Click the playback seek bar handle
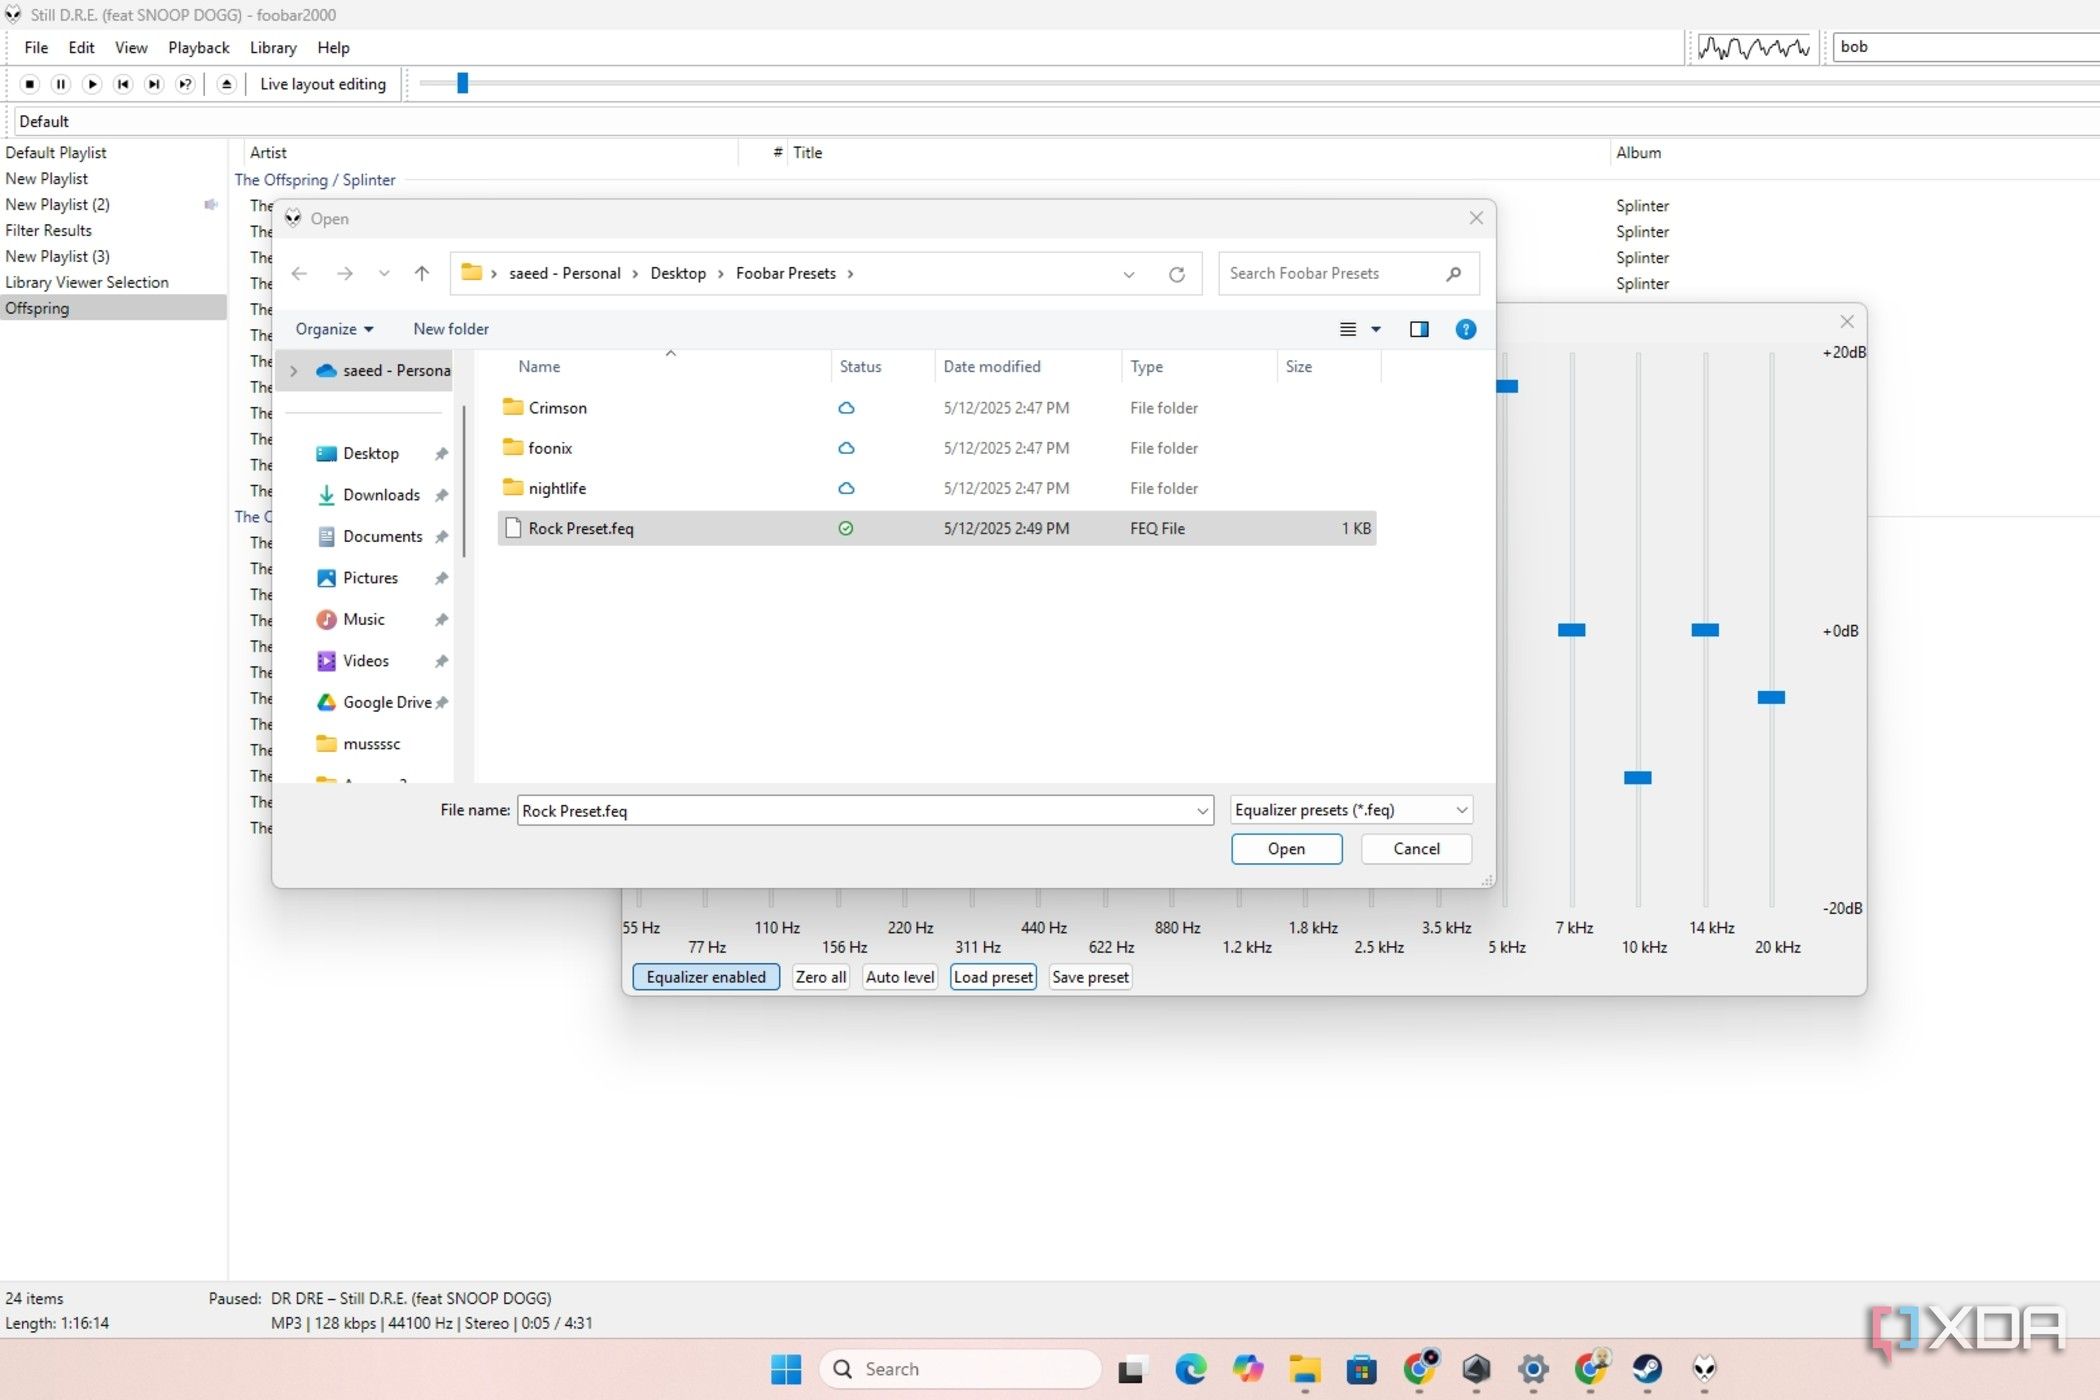Image resolution: width=2100 pixels, height=1400 pixels. (x=462, y=83)
